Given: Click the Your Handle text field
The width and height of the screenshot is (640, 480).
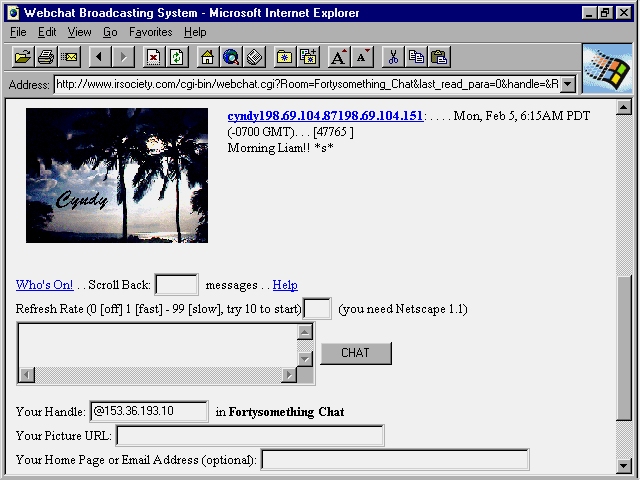Looking at the screenshot, I should 148,411.
